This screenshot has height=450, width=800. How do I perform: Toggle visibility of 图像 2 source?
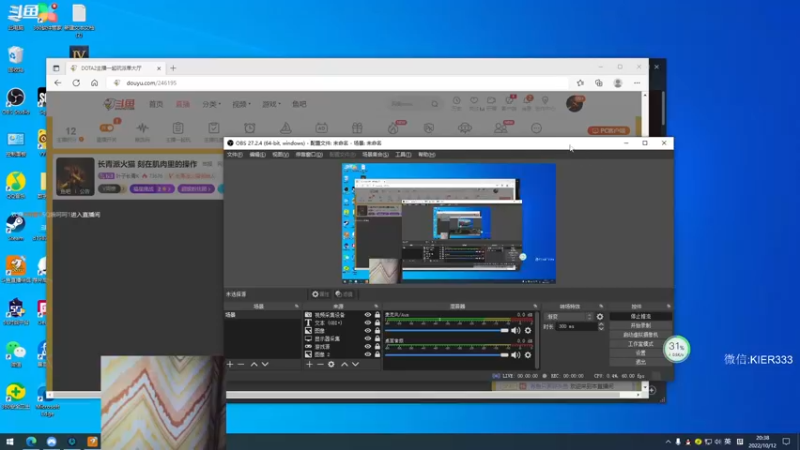coord(367,354)
